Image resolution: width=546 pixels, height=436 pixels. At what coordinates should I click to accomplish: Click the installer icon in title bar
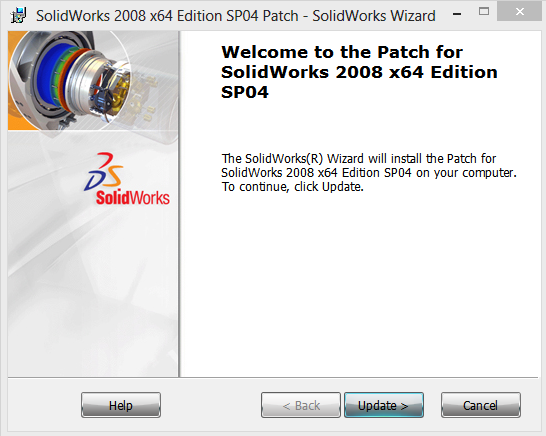[18, 16]
